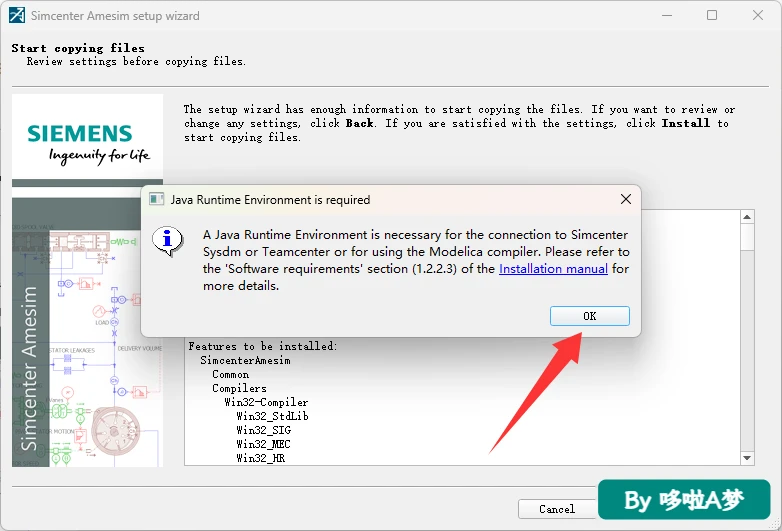Click the features list scrollbar thumb
Image resolution: width=782 pixels, height=531 pixels.
[x=747, y=237]
